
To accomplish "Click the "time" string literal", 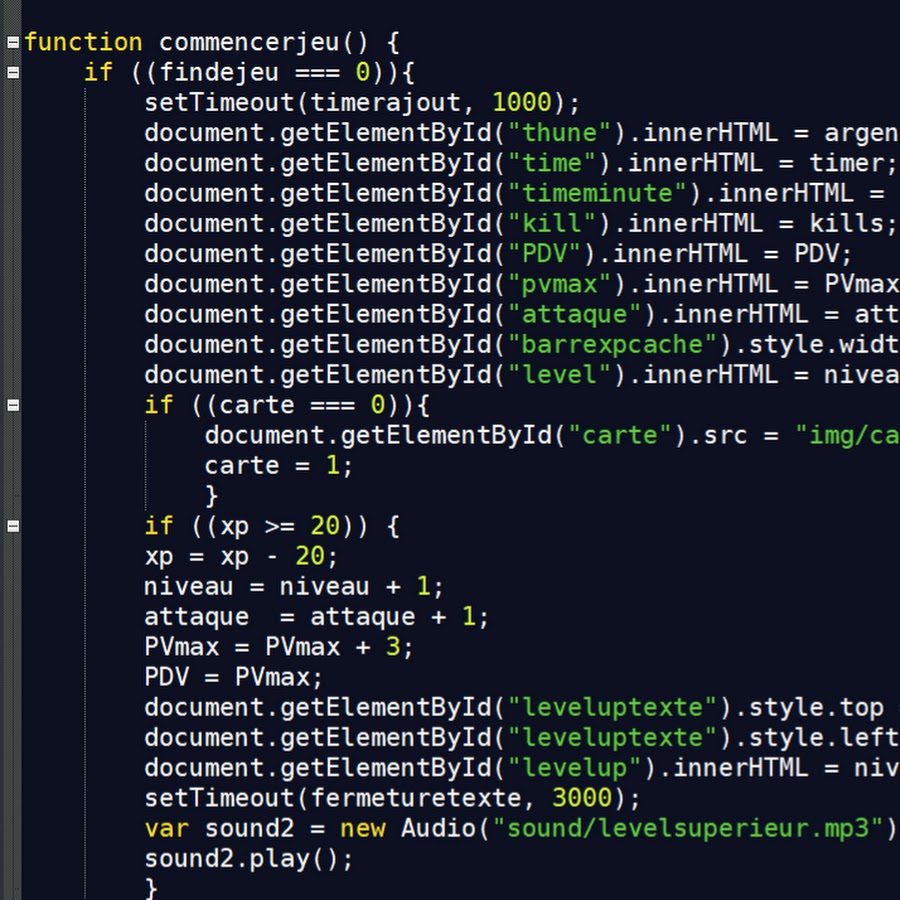I will point(552,164).
